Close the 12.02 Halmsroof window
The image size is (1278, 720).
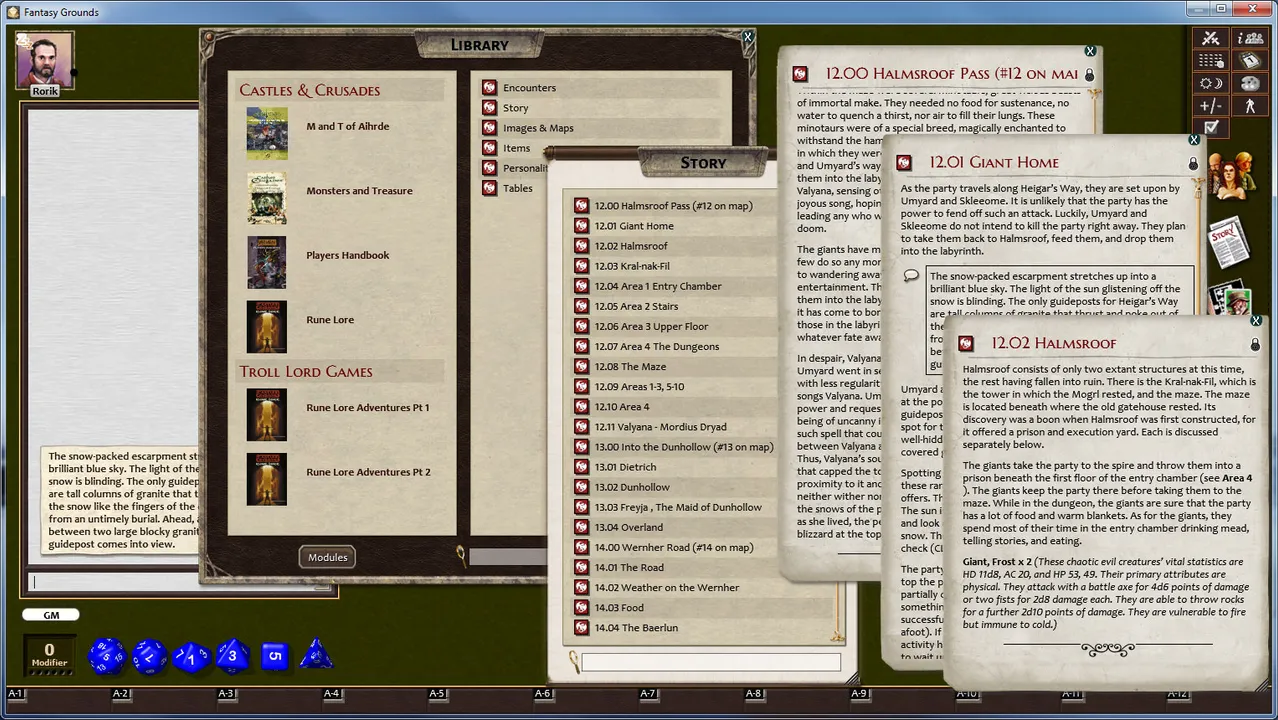[x=1256, y=321]
